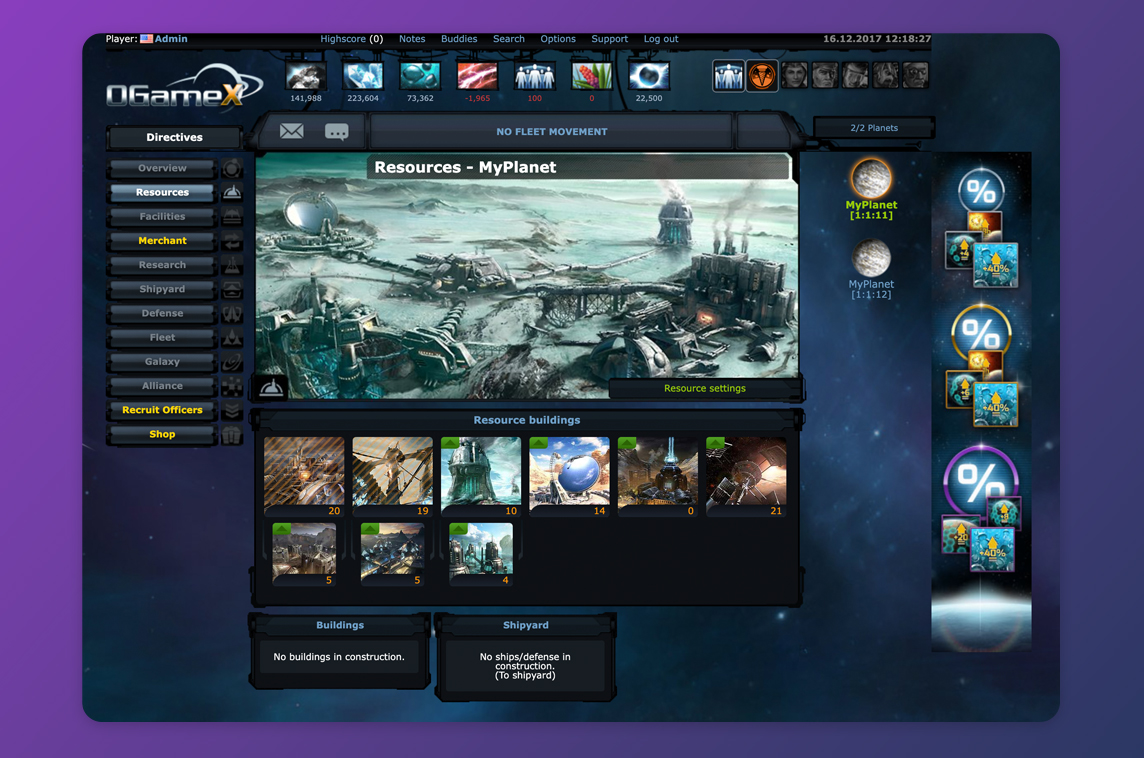The image size is (1144, 758).
Task: Open the Shop menu button
Action: pyautogui.click(x=162, y=434)
